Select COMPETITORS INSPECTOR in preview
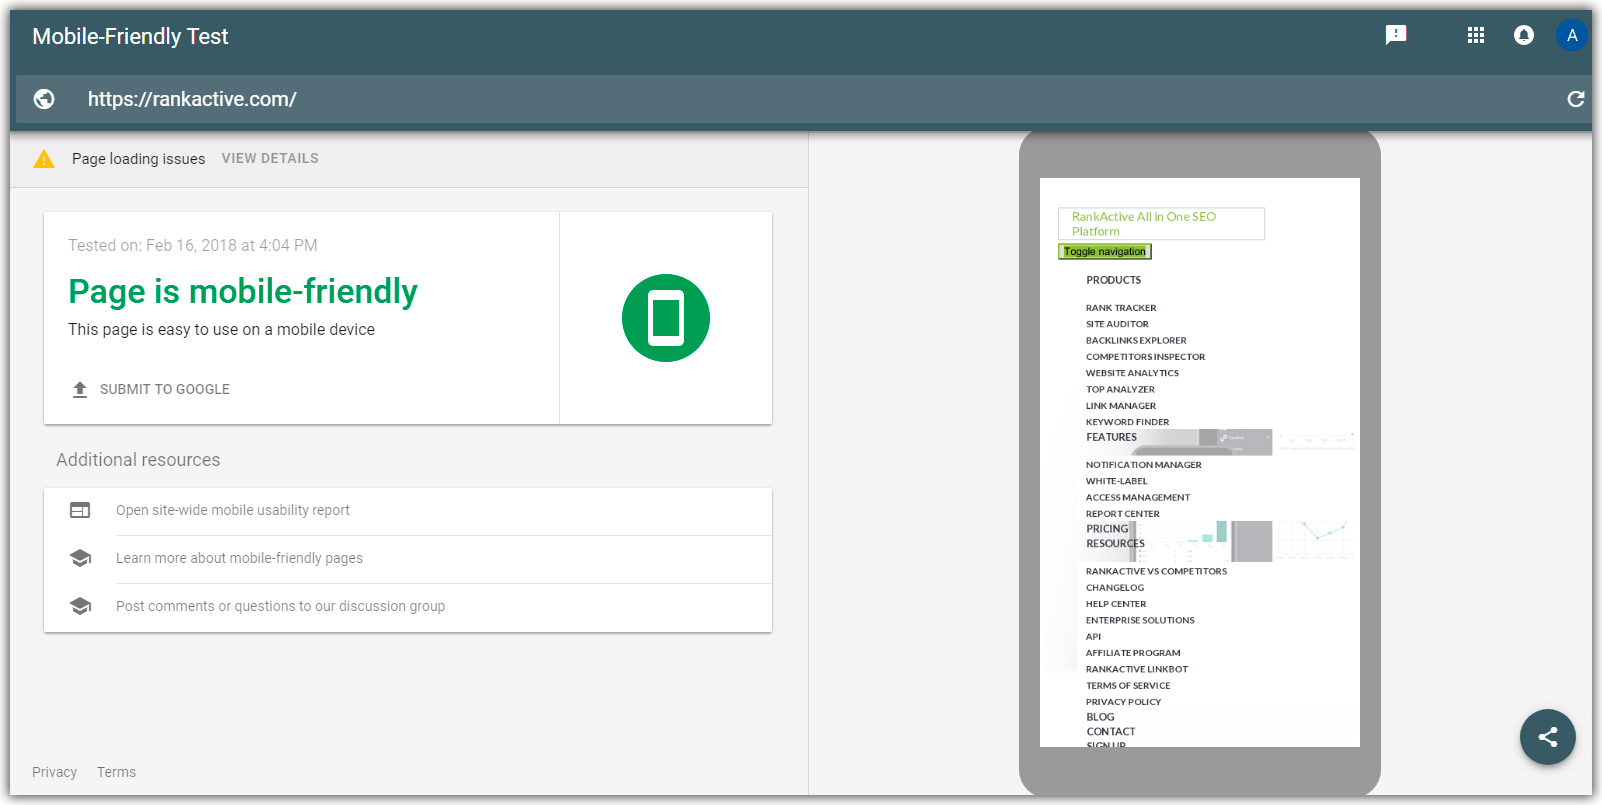1602x805 pixels. [1145, 357]
